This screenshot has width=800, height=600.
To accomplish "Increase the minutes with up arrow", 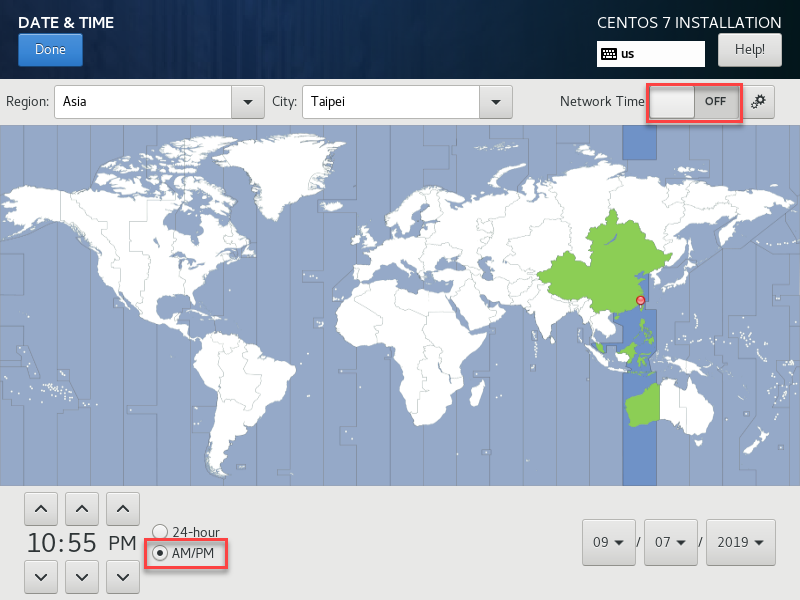I will [82, 509].
